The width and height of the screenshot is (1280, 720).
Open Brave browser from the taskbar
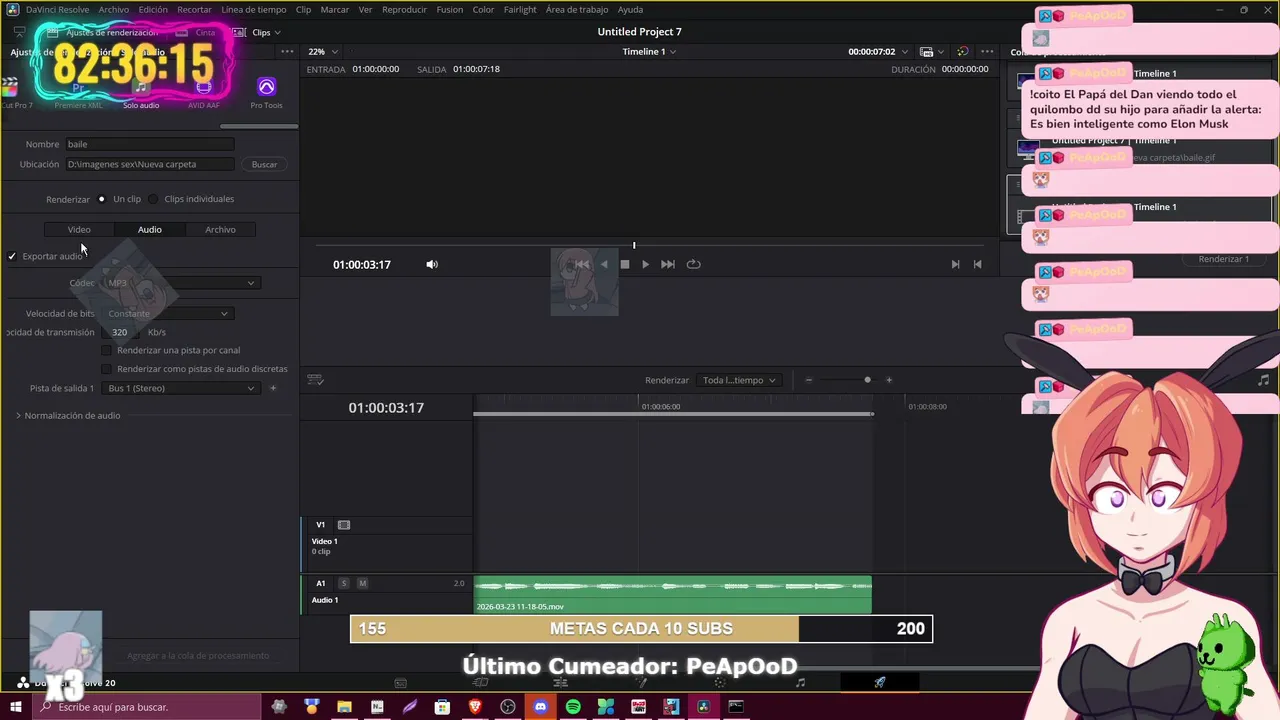475,707
